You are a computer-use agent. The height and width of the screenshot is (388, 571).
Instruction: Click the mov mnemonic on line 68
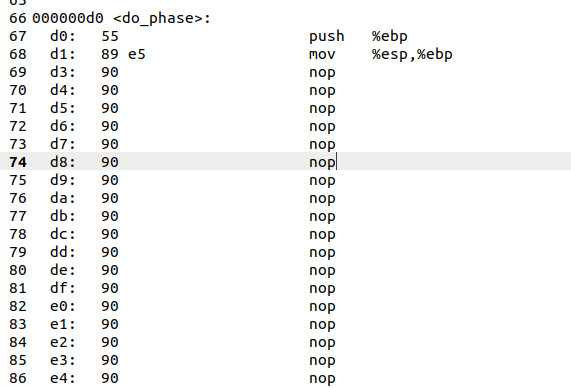point(322,54)
